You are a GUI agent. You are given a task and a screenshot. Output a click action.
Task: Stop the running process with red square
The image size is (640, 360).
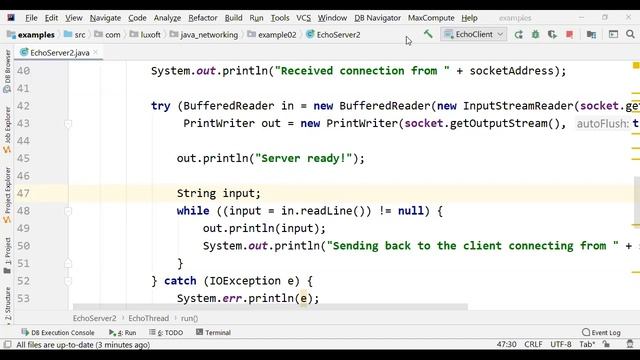pos(569,35)
